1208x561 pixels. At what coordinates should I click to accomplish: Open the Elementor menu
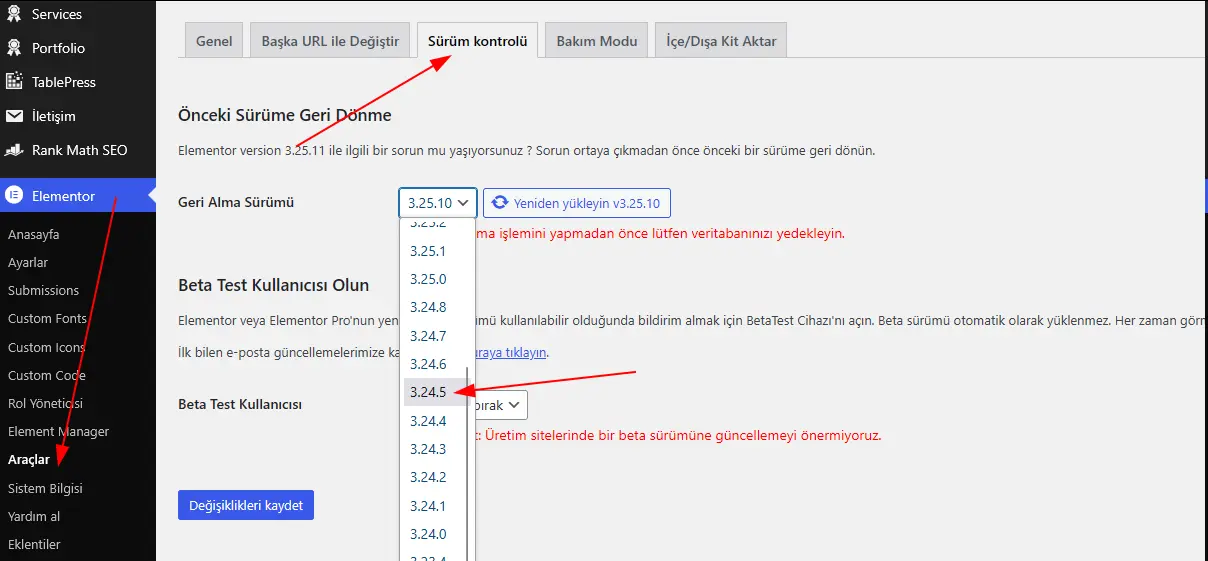(x=78, y=196)
